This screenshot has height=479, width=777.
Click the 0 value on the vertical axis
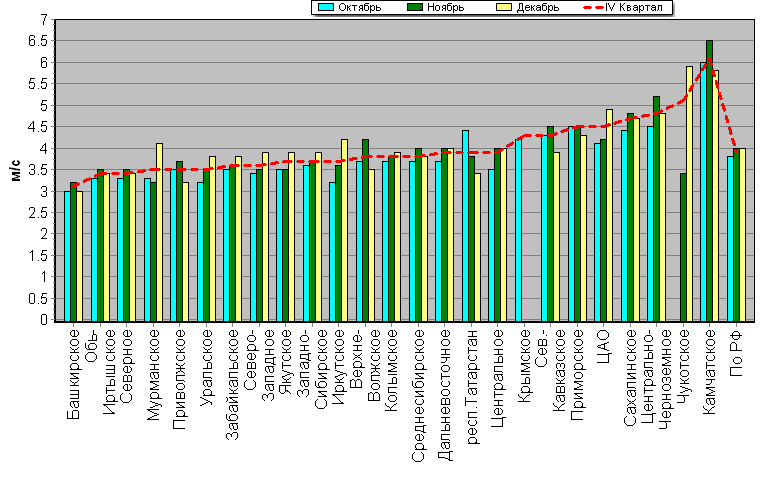click(x=44, y=320)
